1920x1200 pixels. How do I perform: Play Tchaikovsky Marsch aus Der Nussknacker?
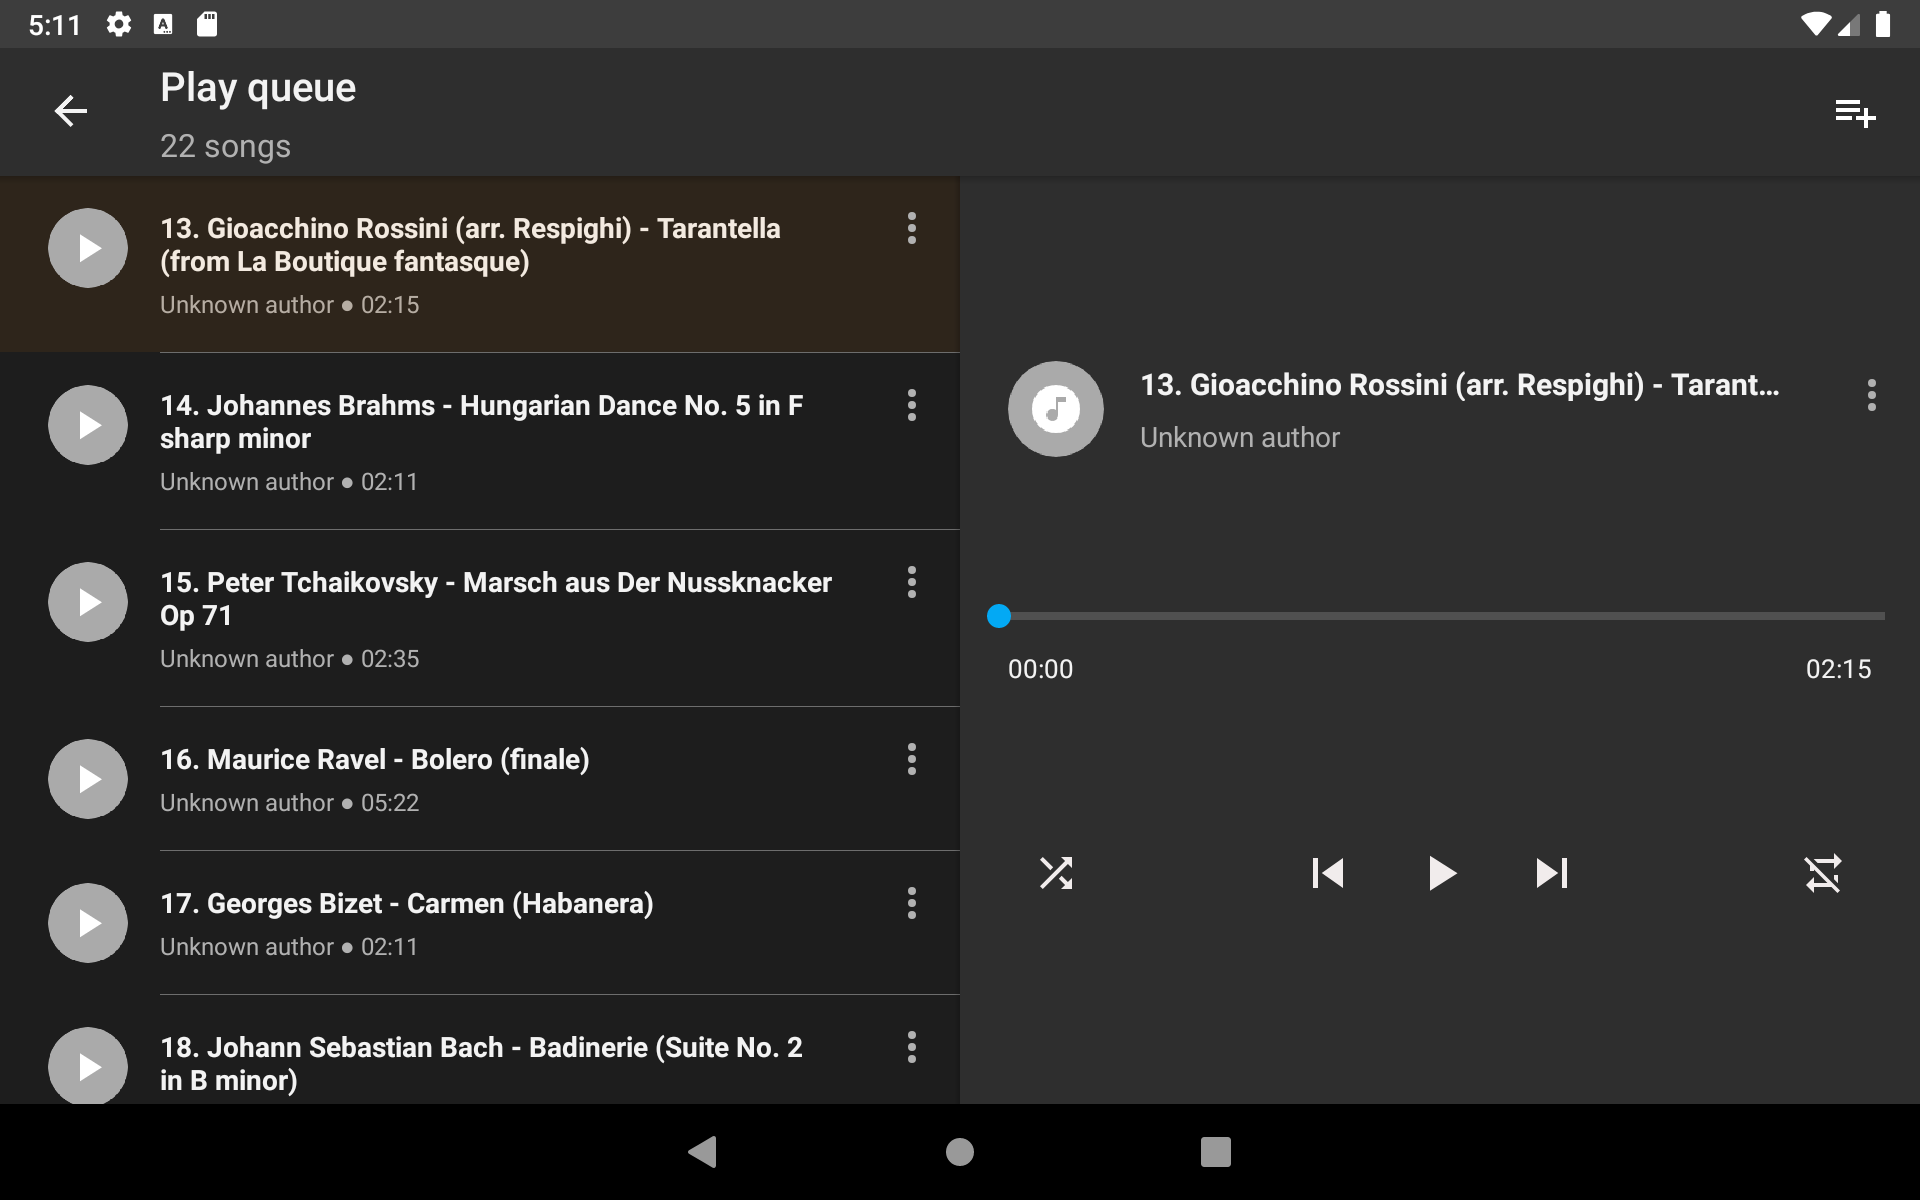87,601
